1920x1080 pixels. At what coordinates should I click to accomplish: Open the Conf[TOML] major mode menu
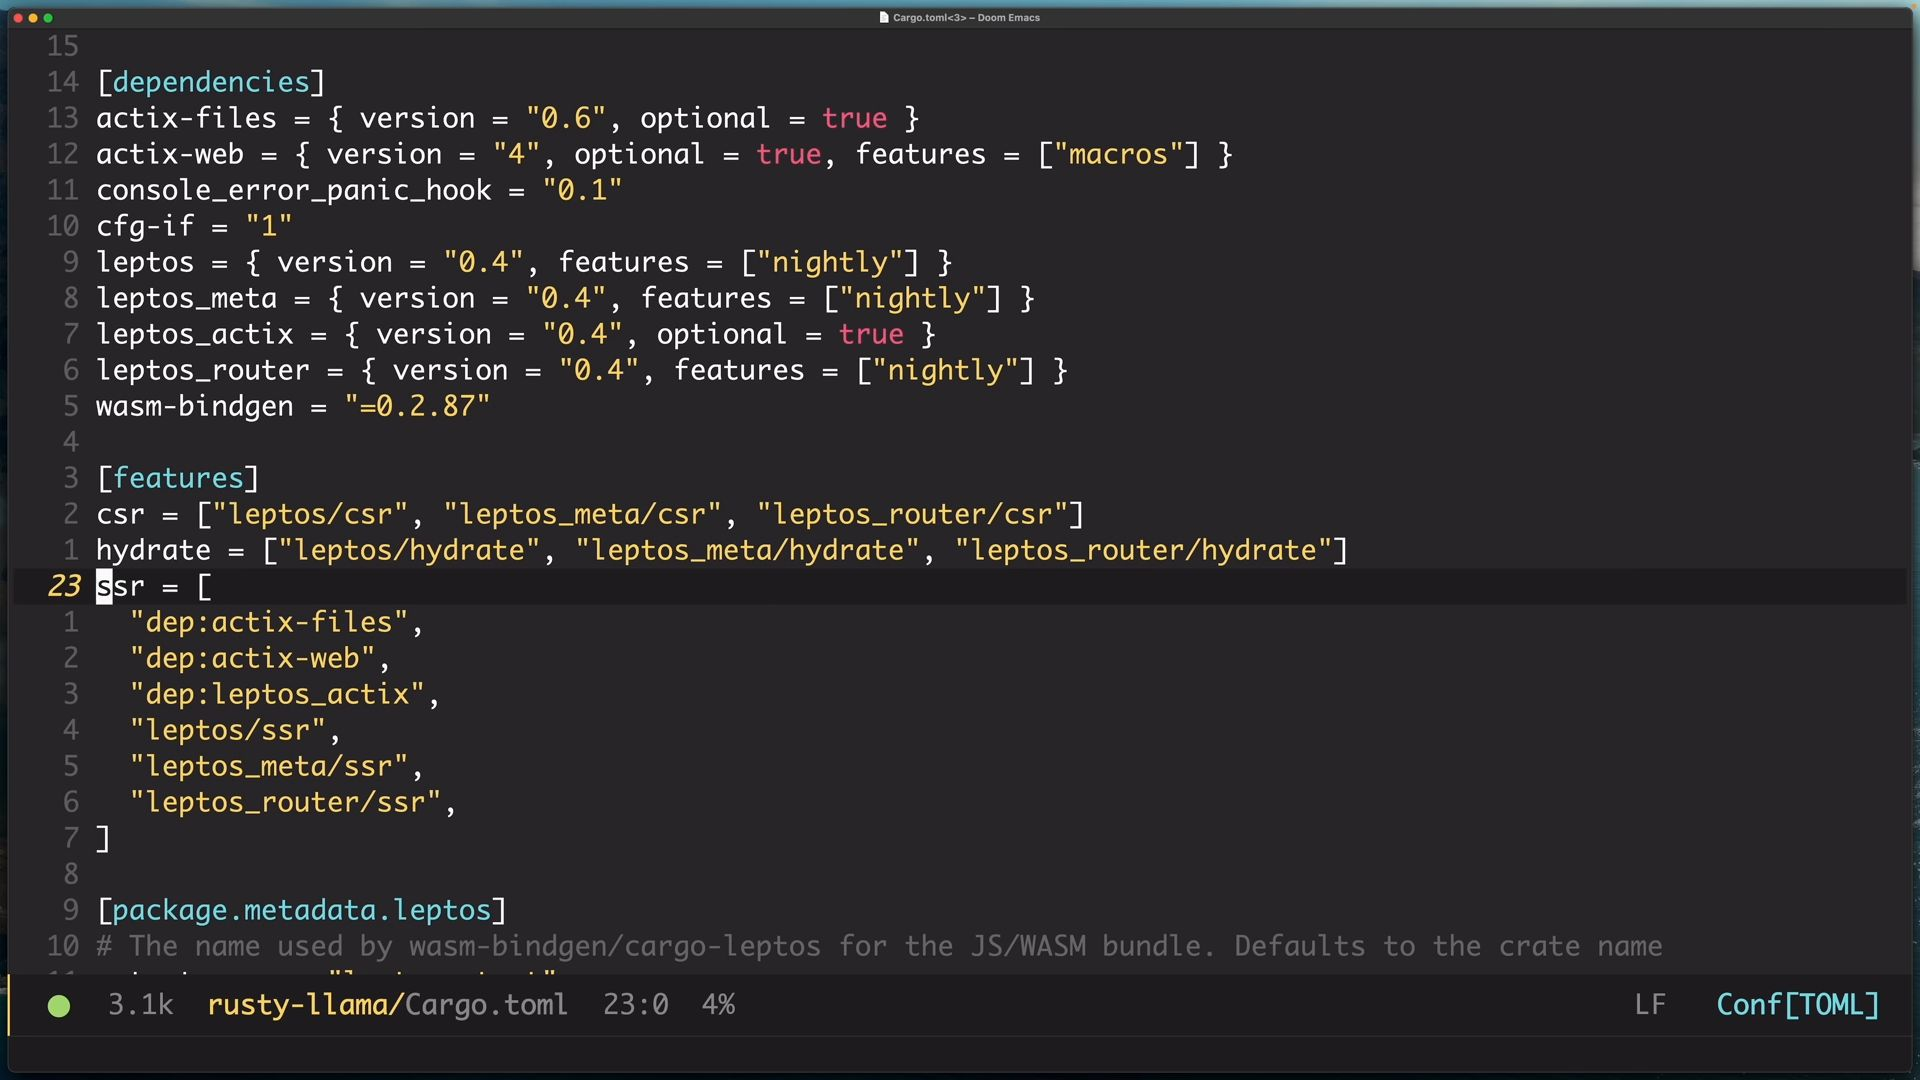[1797, 1005]
